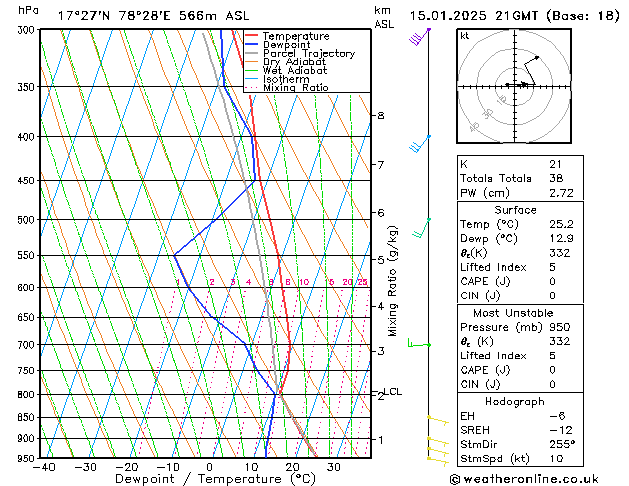
Task: Click the LCL marker label
Action: pos(393,391)
